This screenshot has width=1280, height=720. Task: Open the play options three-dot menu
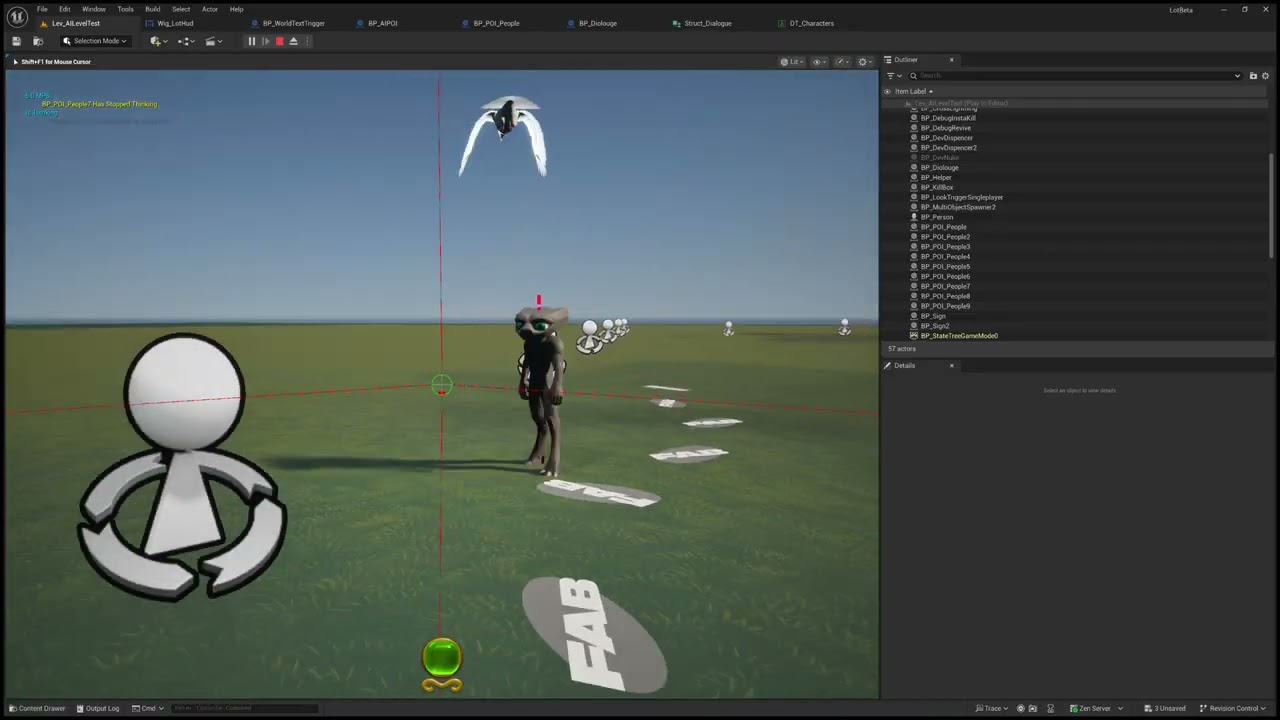click(x=307, y=41)
